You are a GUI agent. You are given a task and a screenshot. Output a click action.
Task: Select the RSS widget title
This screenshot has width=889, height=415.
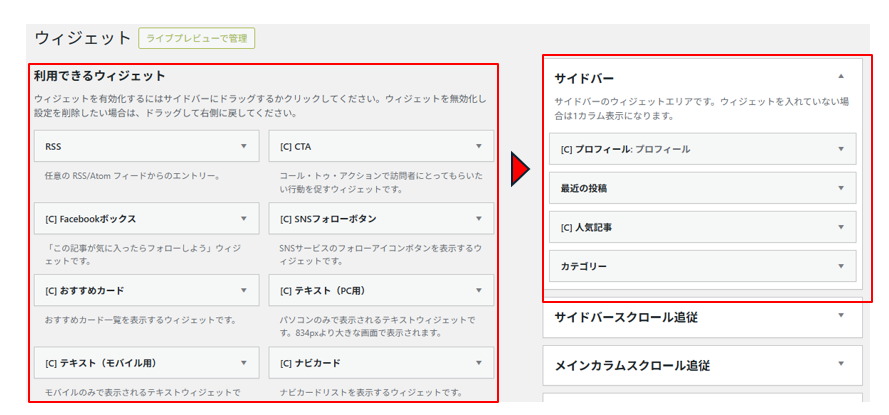click(53, 146)
